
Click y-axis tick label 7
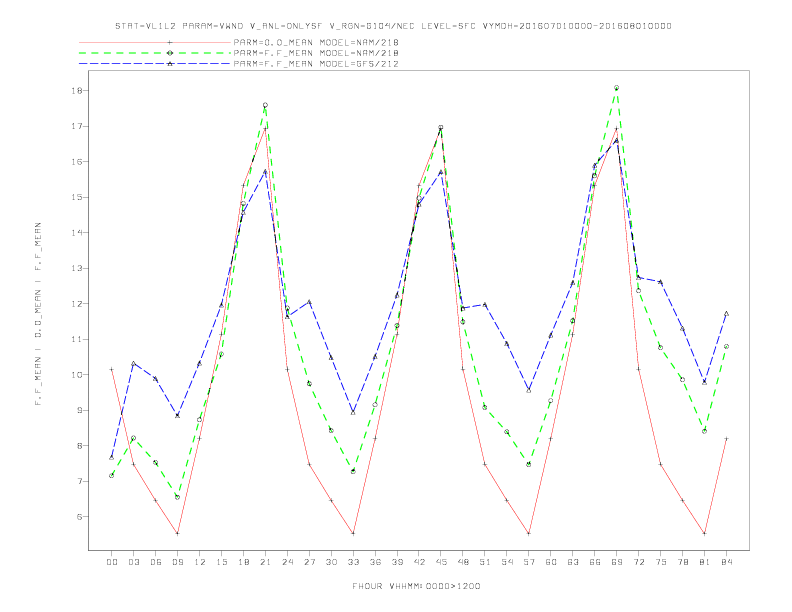coord(80,481)
